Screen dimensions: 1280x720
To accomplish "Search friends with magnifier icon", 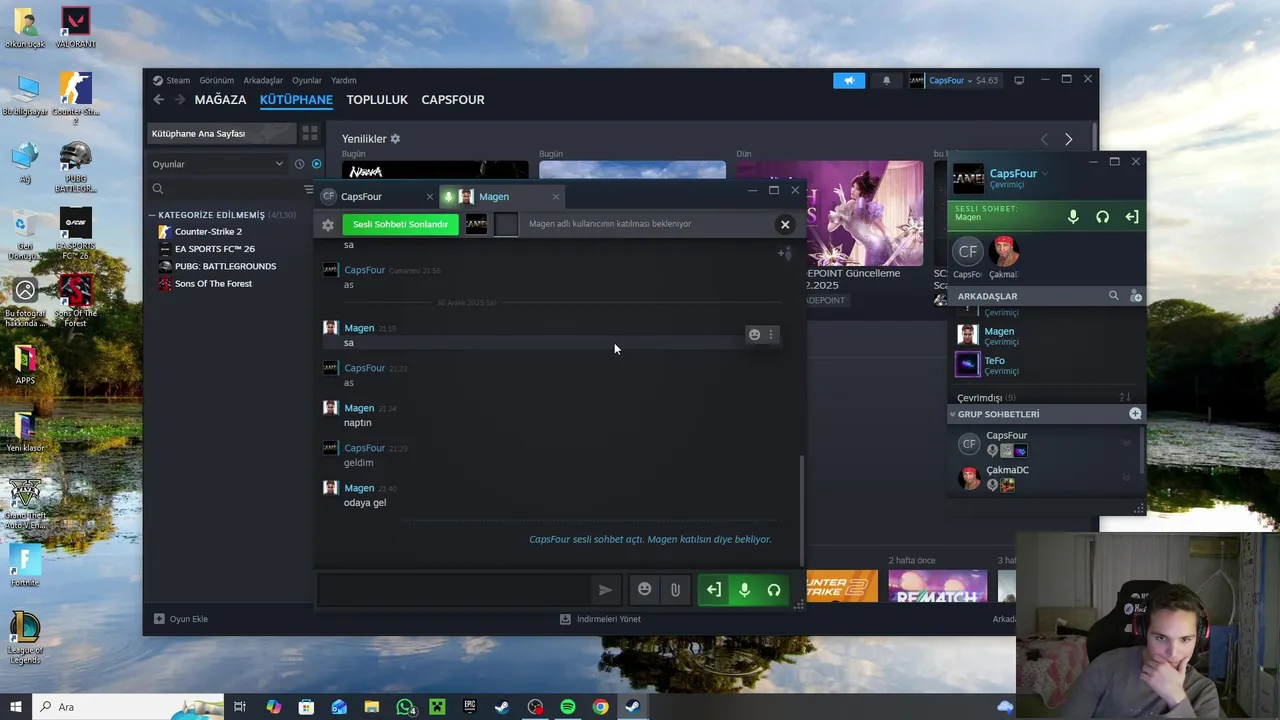I will click(x=1114, y=296).
